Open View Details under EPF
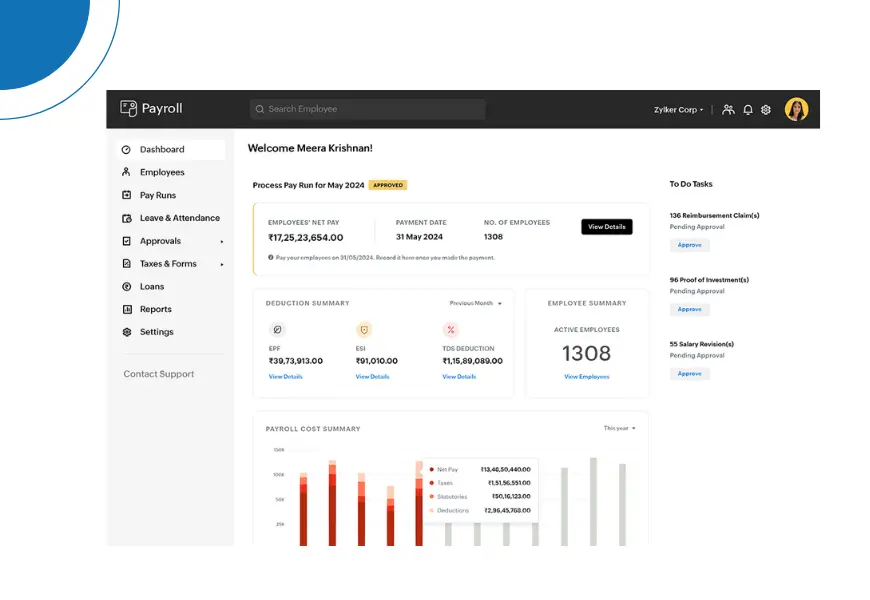This screenshot has height=600, width=870. coord(286,376)
